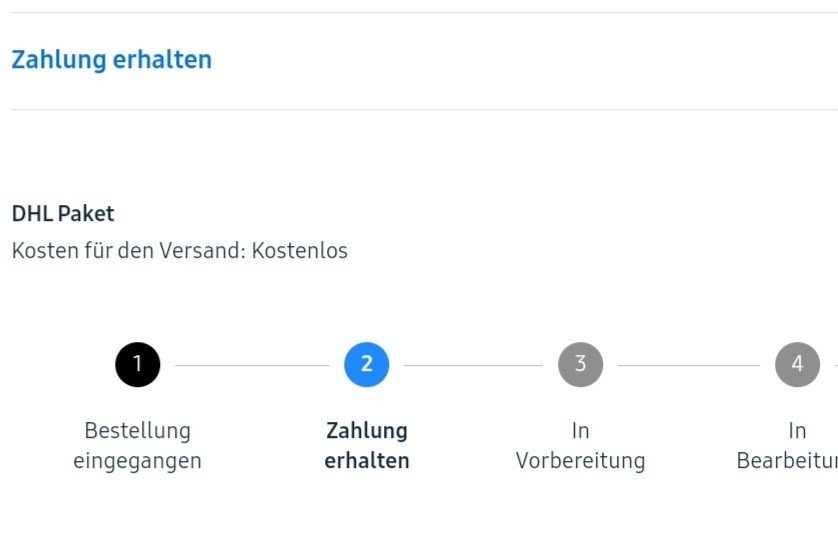Click the word "eingegangen" under step 1
Image resolution: width=838 pixels, height=533 pixels.
click(x=137, y=462)
